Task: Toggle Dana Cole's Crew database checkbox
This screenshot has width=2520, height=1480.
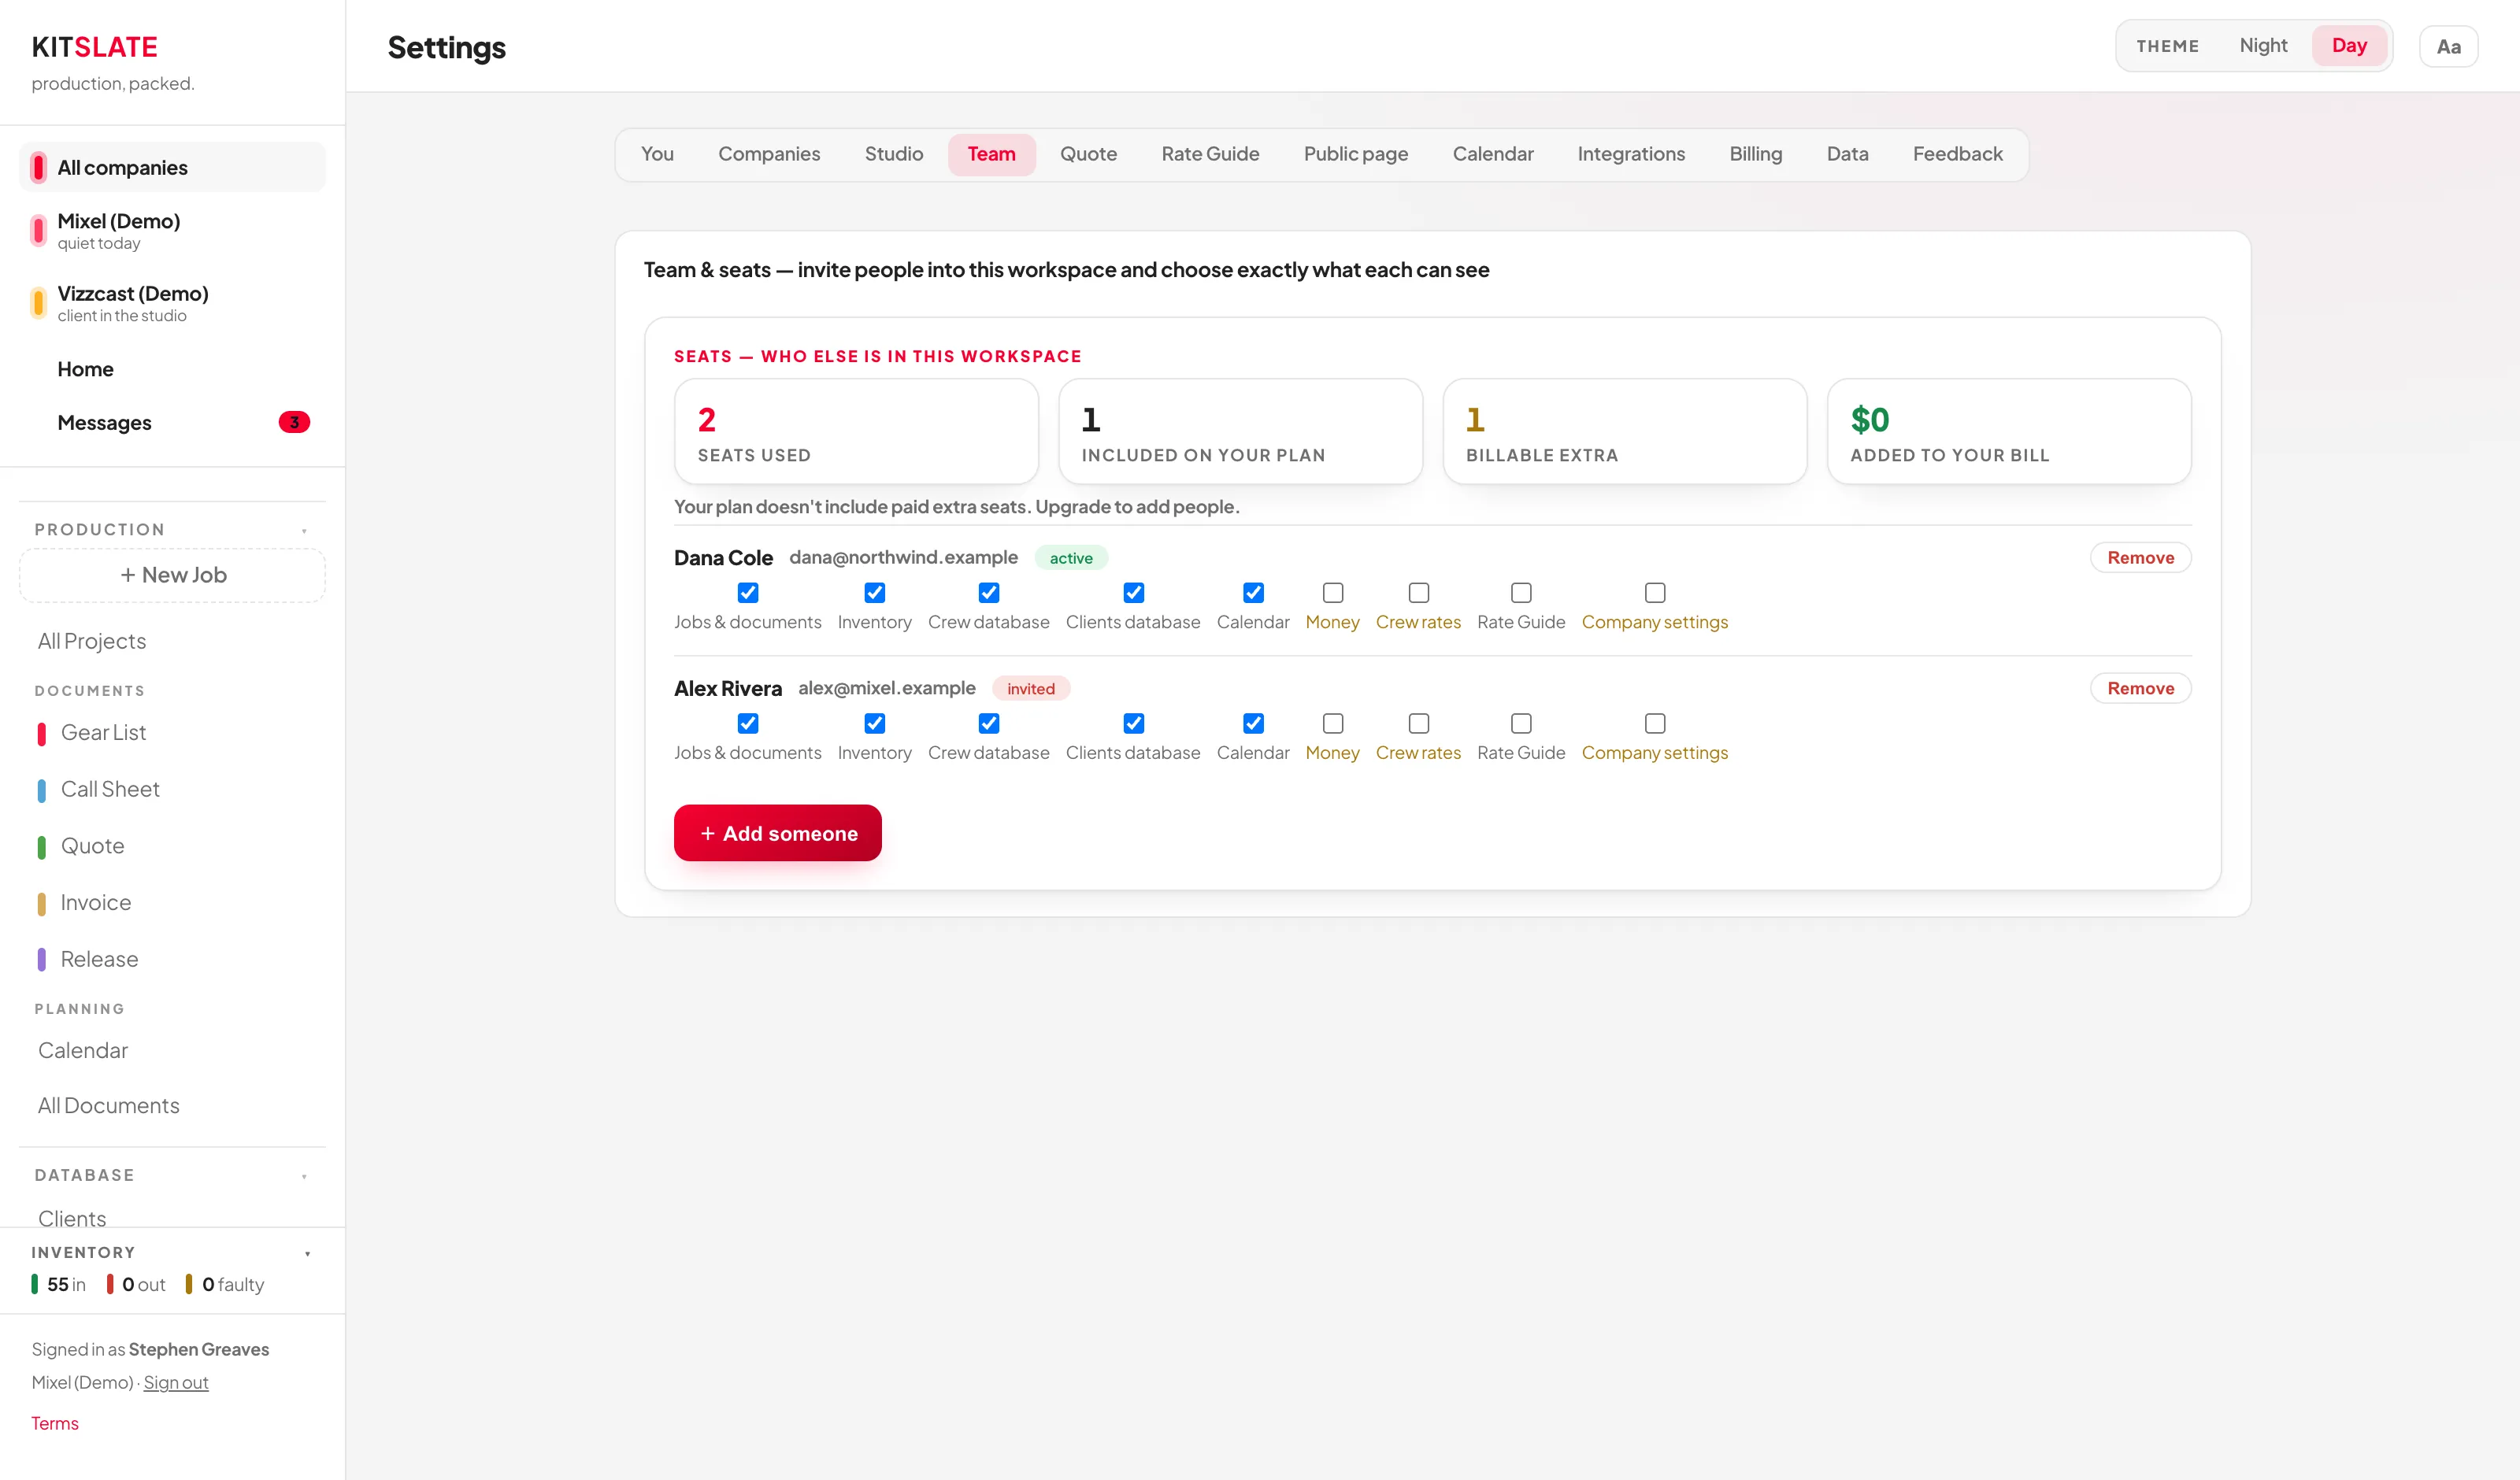Action: (989, 593)
